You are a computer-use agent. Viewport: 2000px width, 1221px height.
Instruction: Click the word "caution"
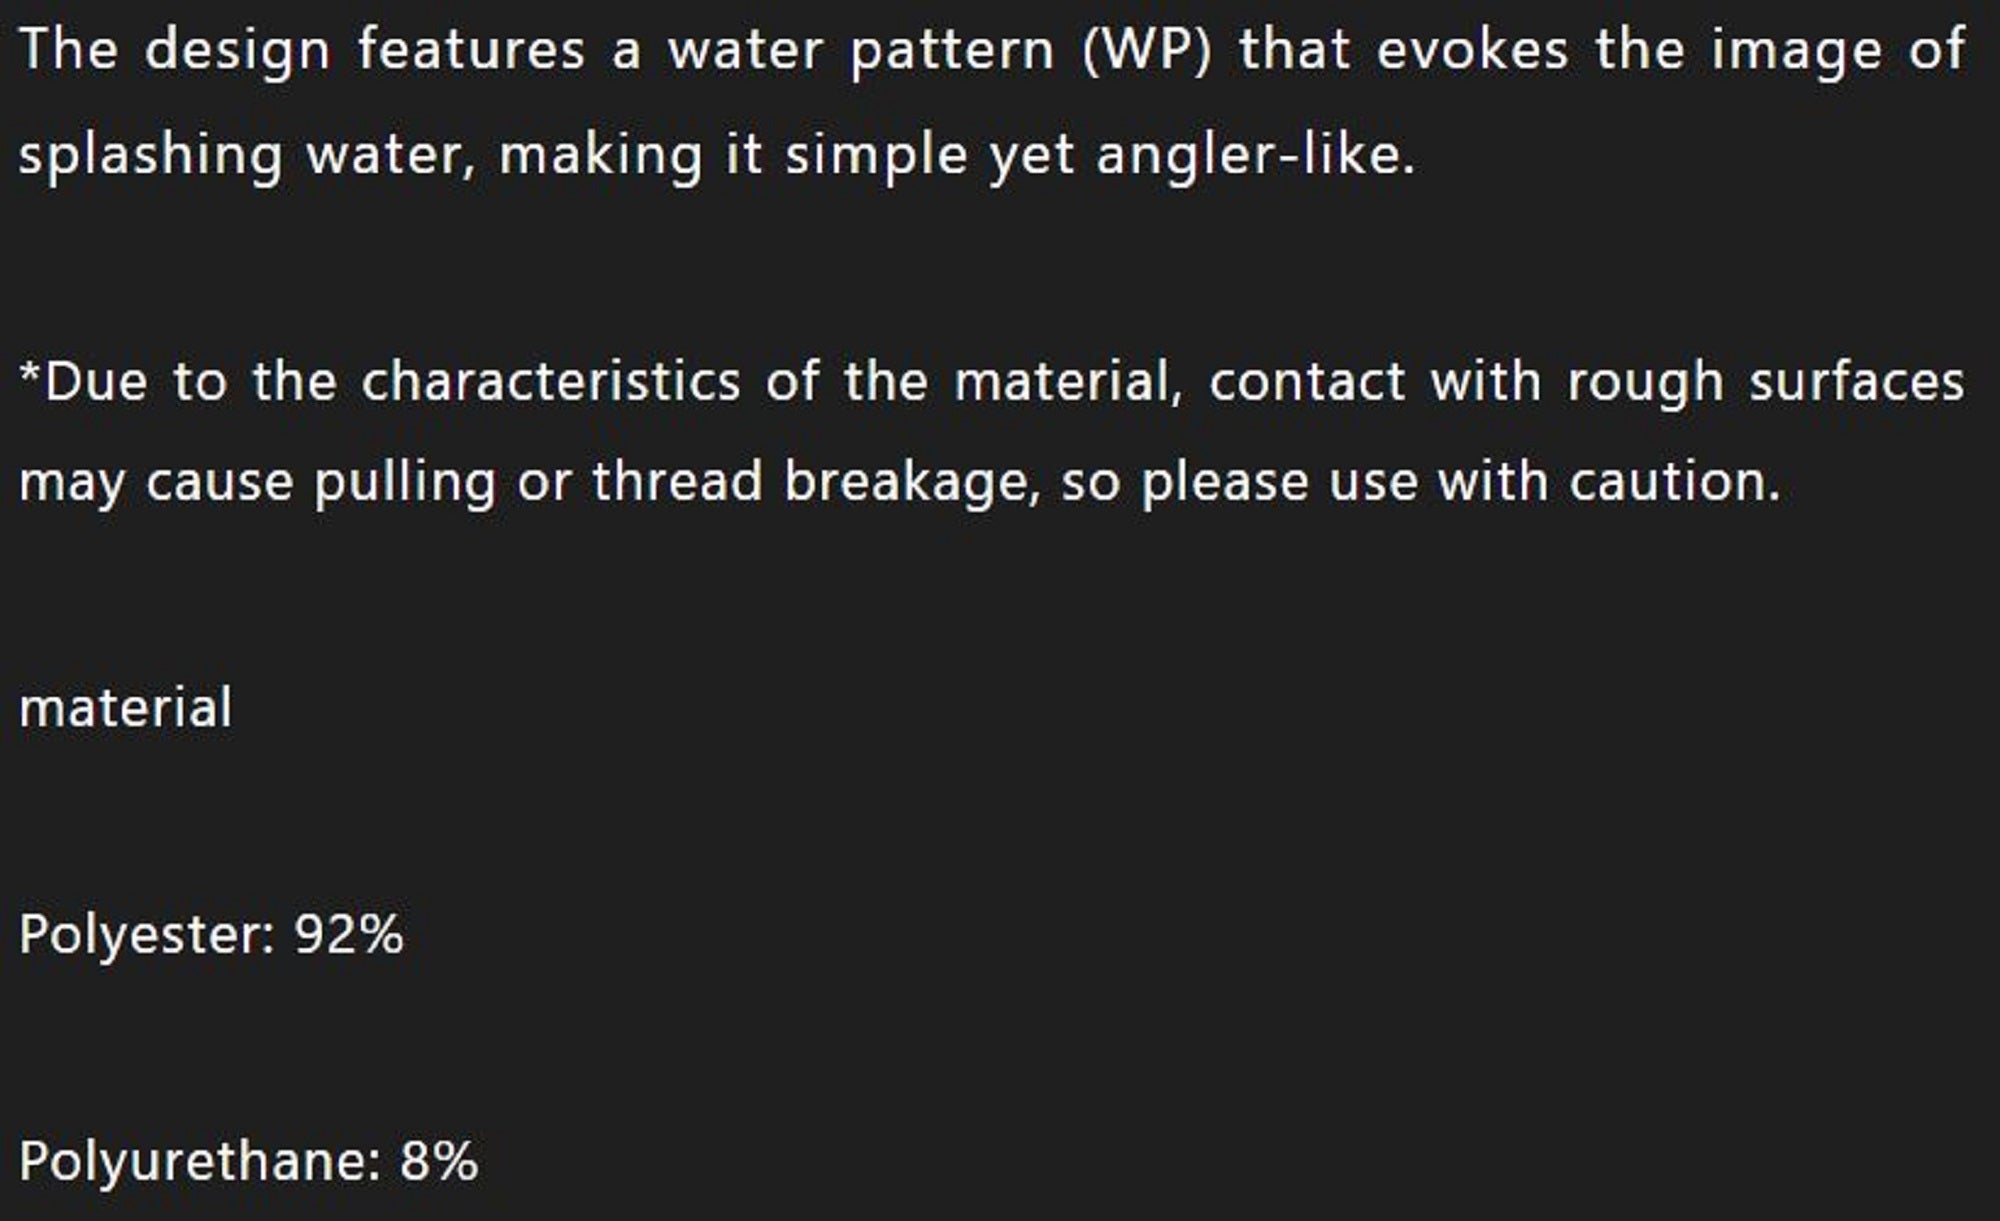coord(1673,483)
